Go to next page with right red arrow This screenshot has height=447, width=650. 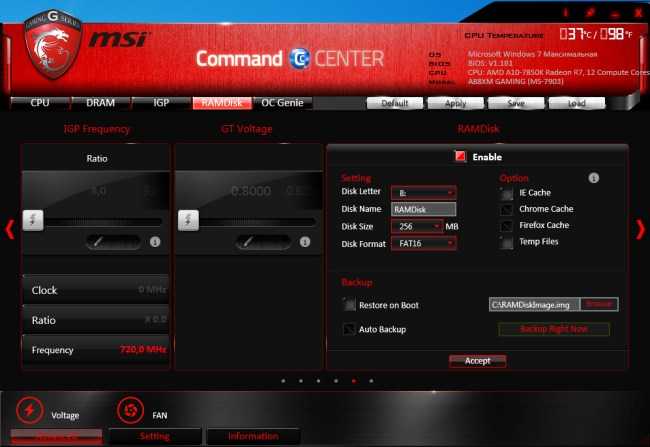coord(640,229)
